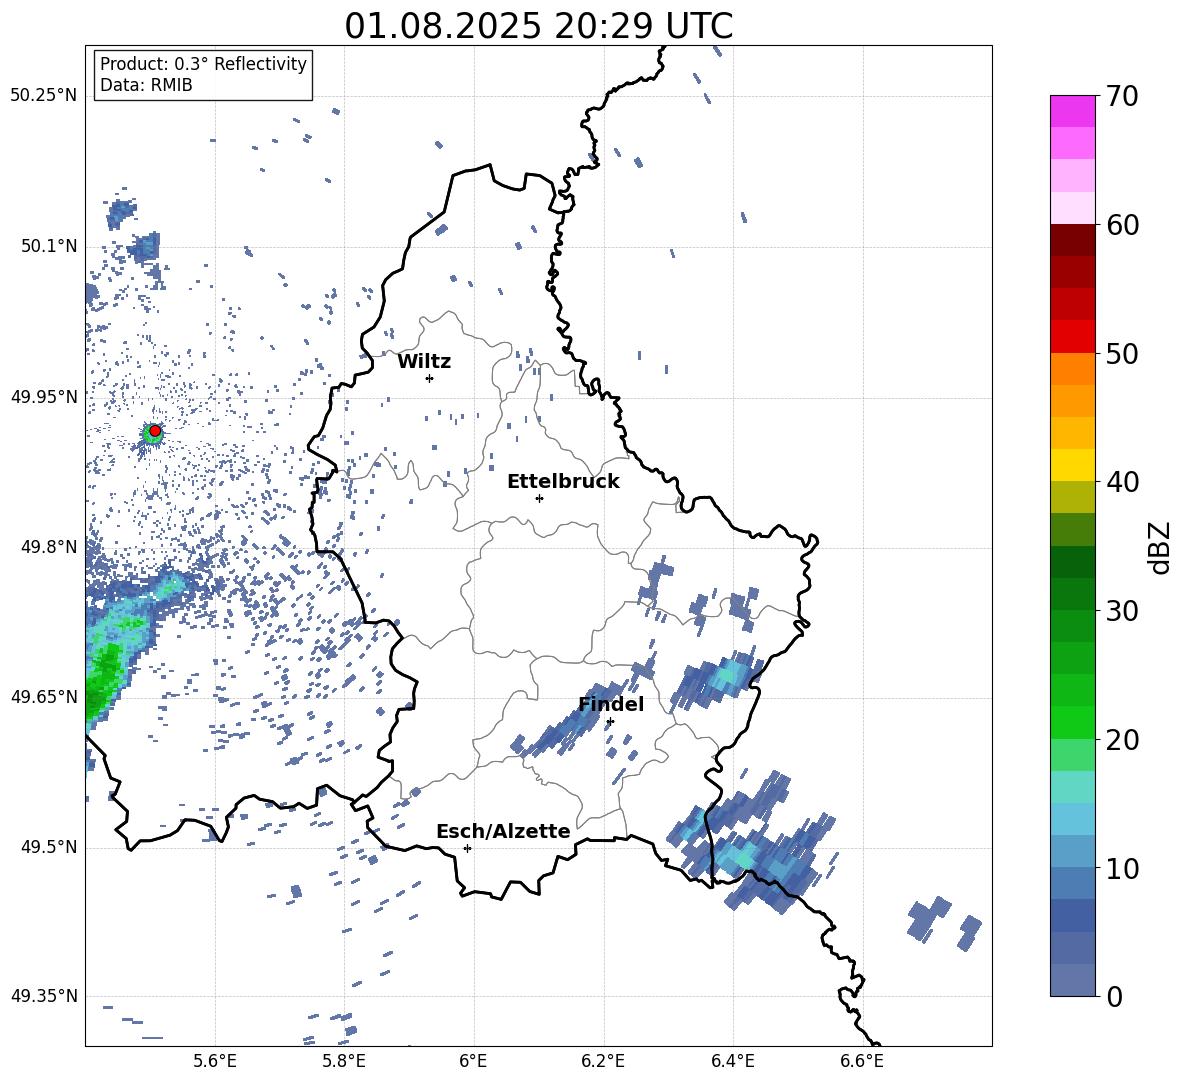Click 'Product: 0.3° Reflectivity' legend text
Viewport: 1184px width, 1081px height.
click(203, 63)
